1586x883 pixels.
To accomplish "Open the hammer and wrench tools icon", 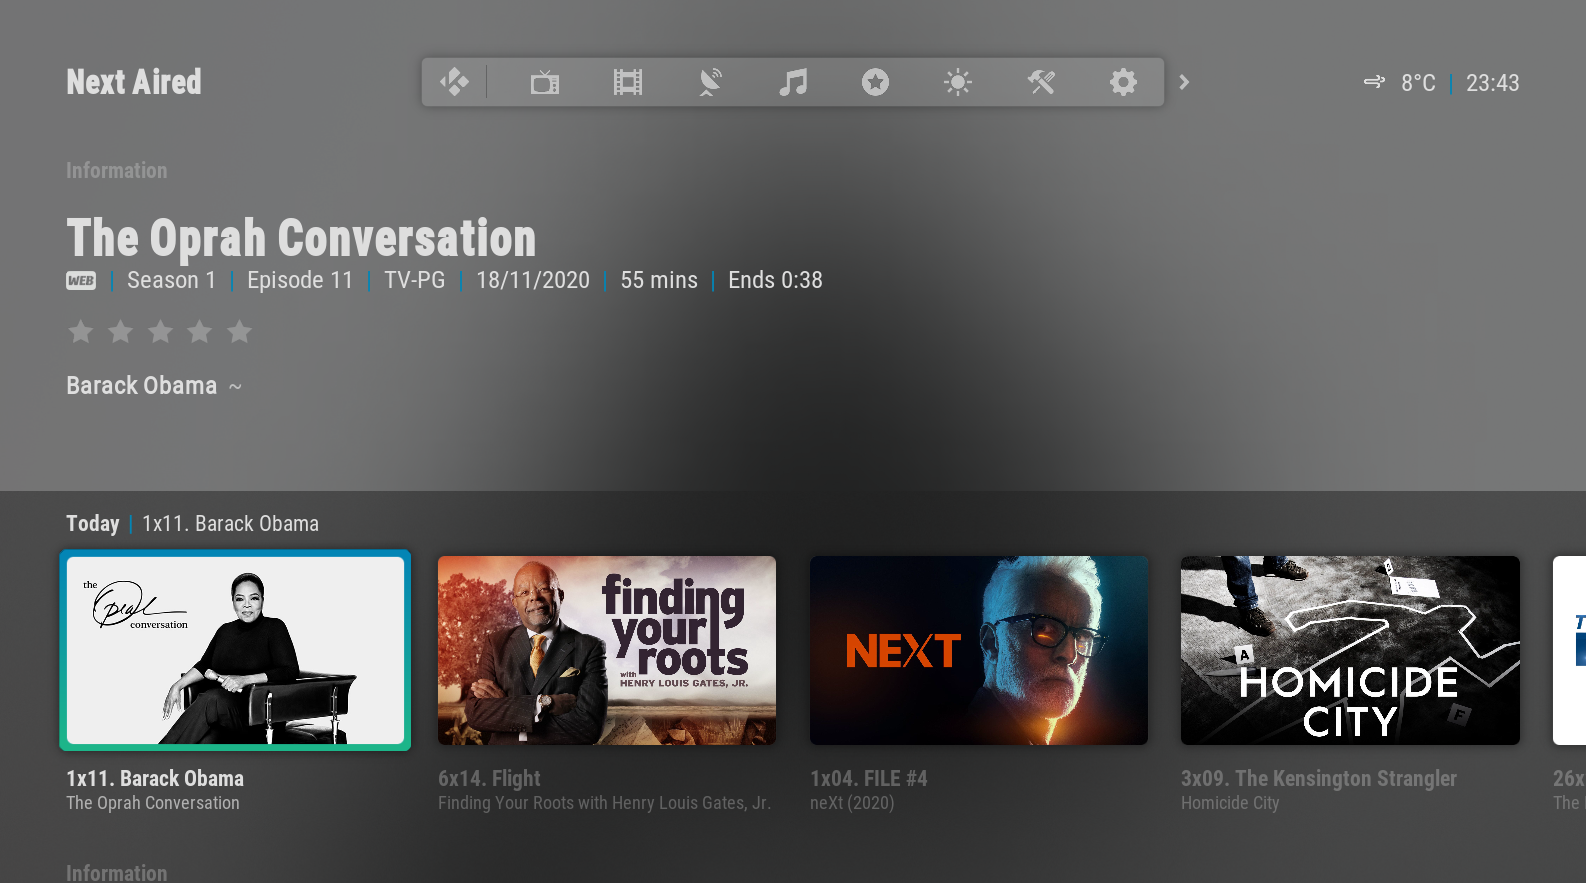I will coord(1041,82).
